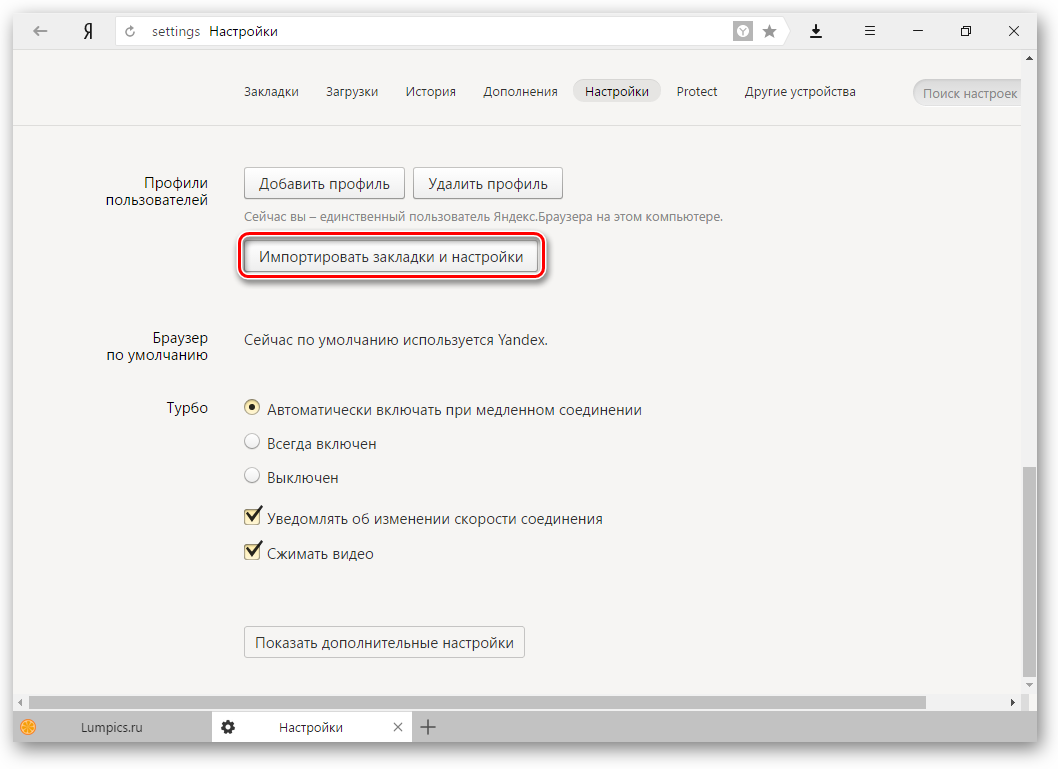This screenshot has width=1058, height=769.
Task: Reload page with the refresh icon
Action: point(130,32)
